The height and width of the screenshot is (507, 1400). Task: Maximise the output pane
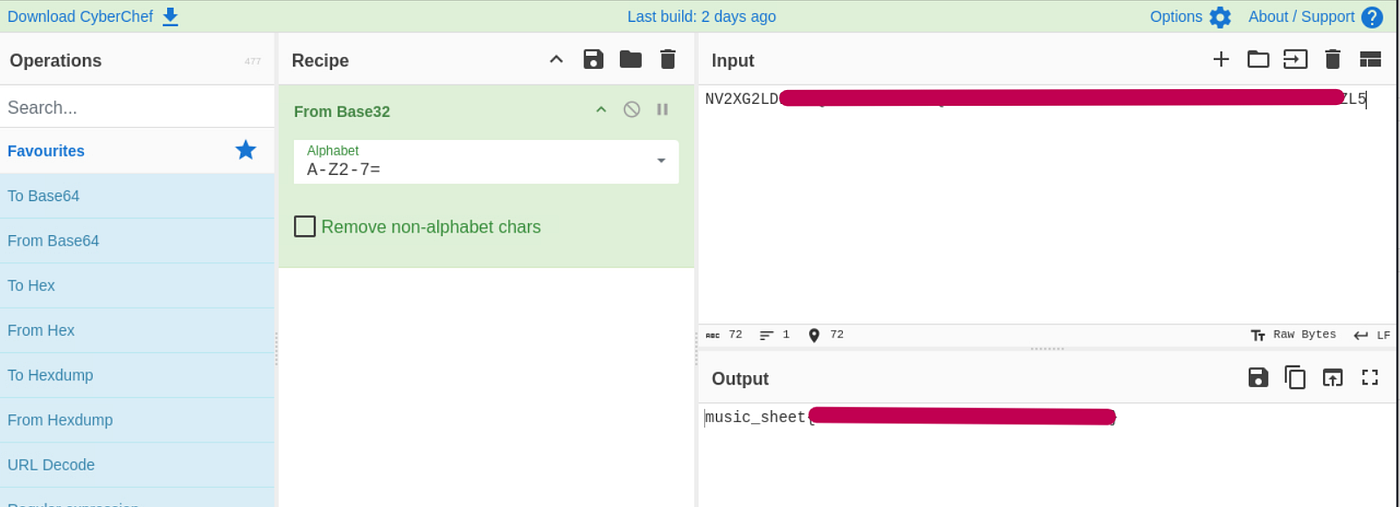click(x=1370, y=377)
